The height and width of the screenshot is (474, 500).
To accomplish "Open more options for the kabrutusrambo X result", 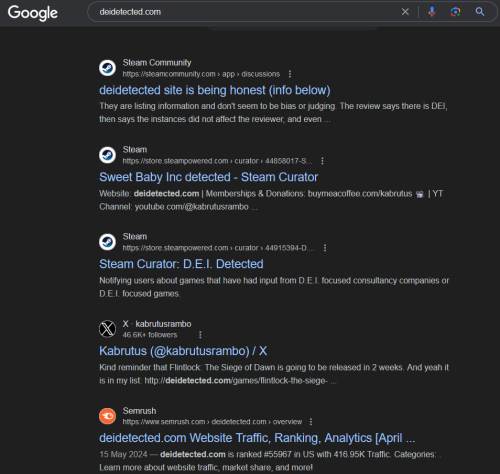I will pos(200,335).
